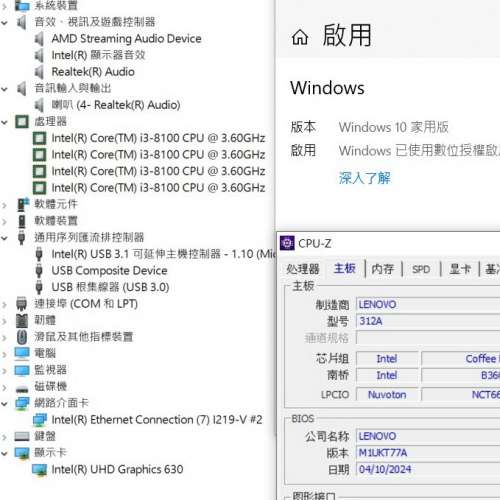Expand the 連接埠 (COM 和 LPT) category
The width and height of the screenshot is (500, 500).
[4, 304]
